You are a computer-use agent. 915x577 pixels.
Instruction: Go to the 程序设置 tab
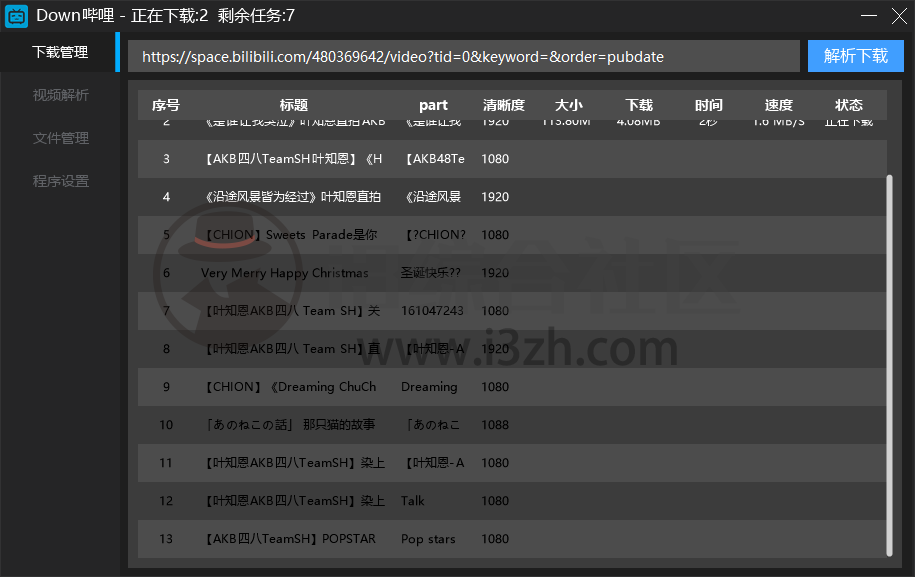(x=60, y=181)
